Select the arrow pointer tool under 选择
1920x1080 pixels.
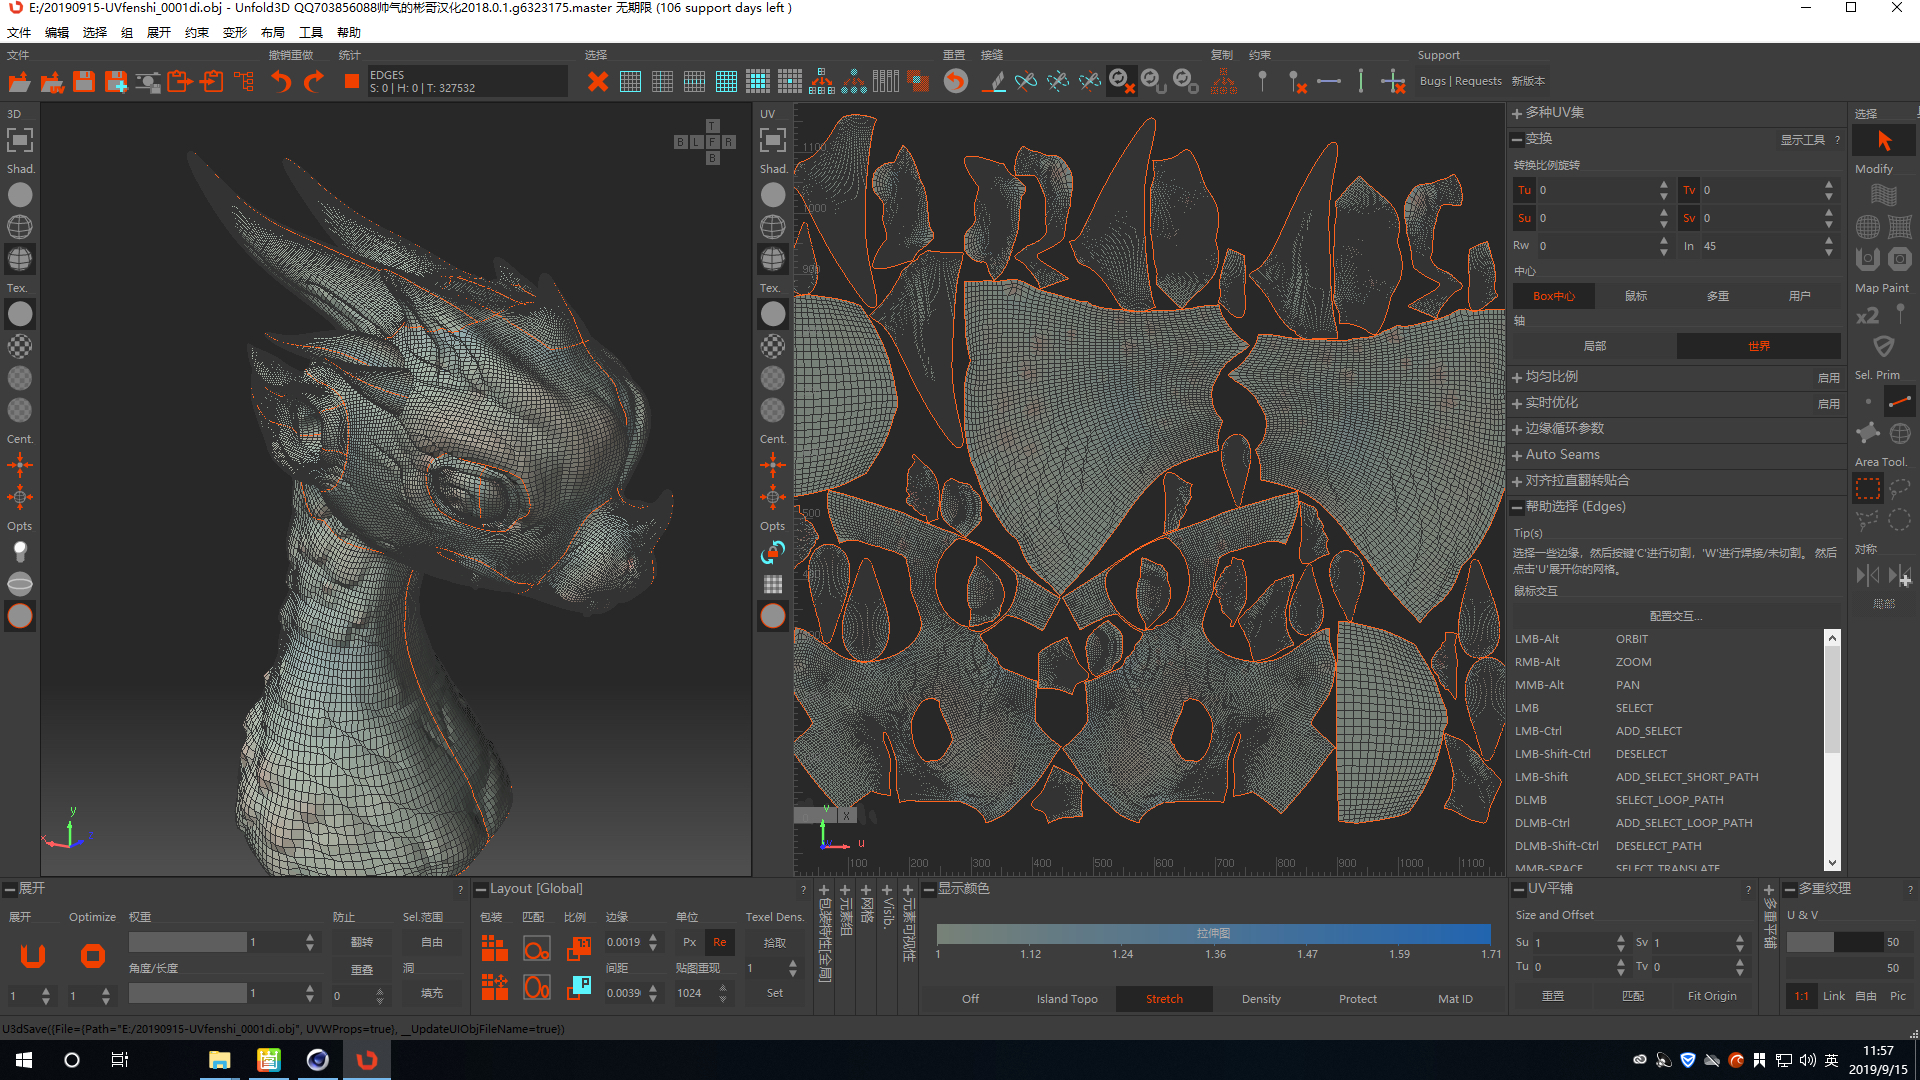1885,141
